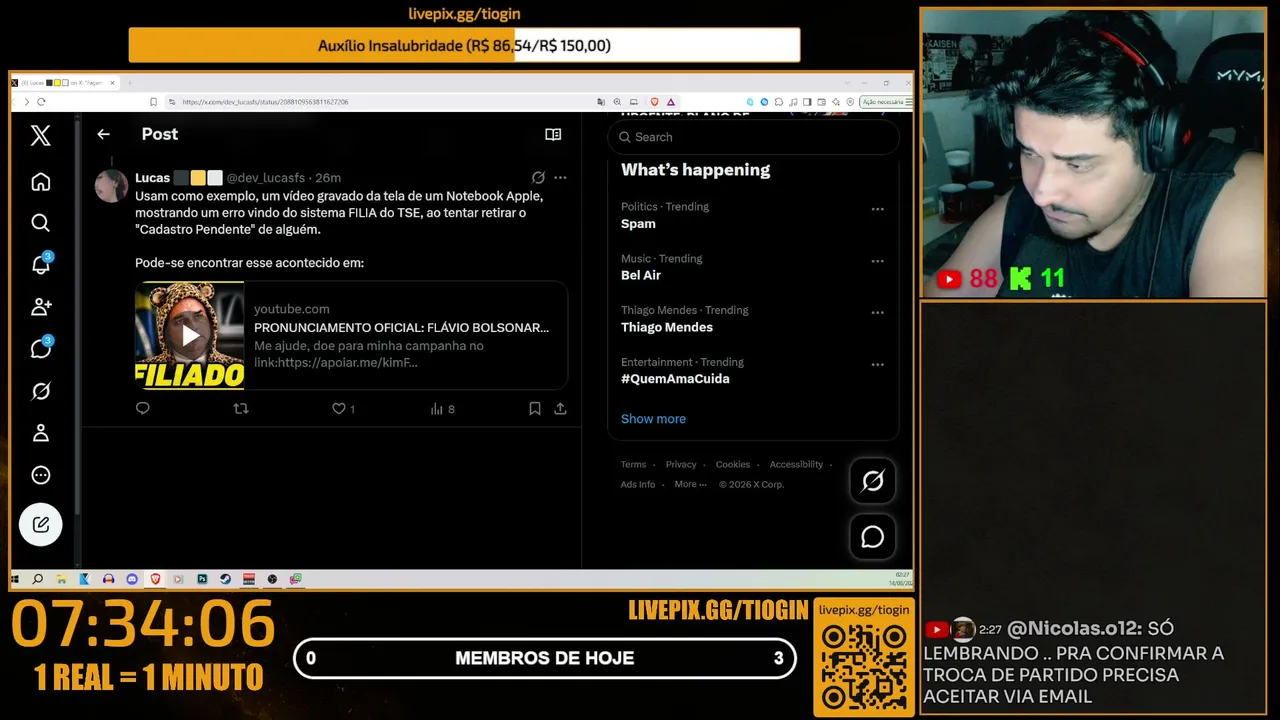
Task: Open the floating chat messages button
Action: click(x=872, y=537)
